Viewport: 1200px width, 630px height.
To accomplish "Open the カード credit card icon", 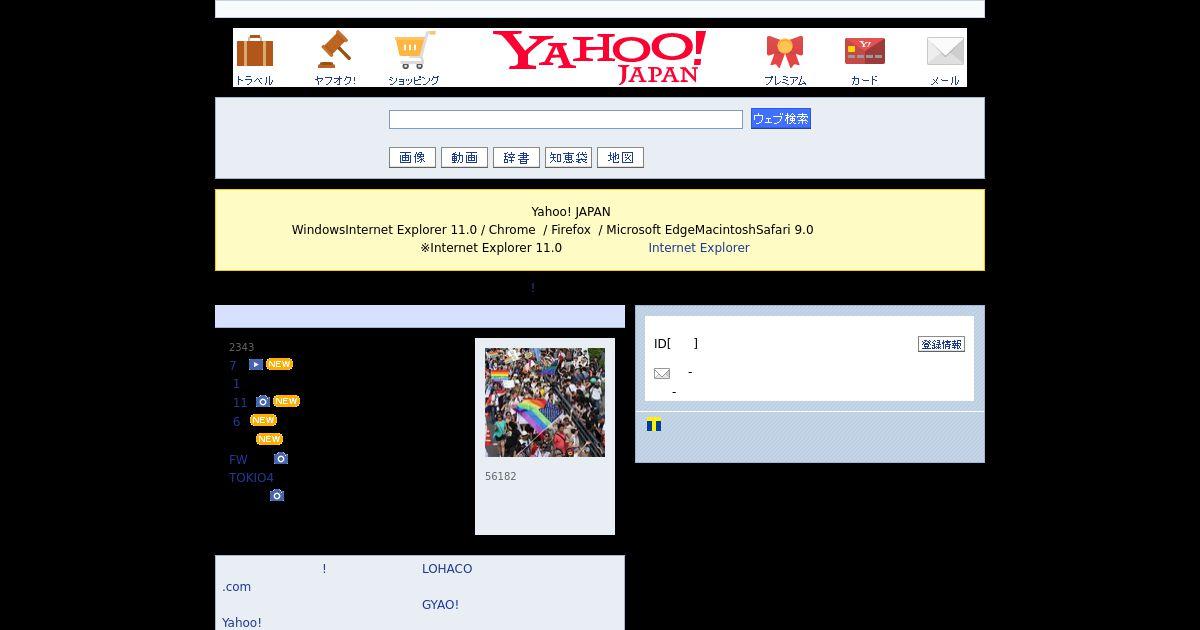I will [865, 59].
